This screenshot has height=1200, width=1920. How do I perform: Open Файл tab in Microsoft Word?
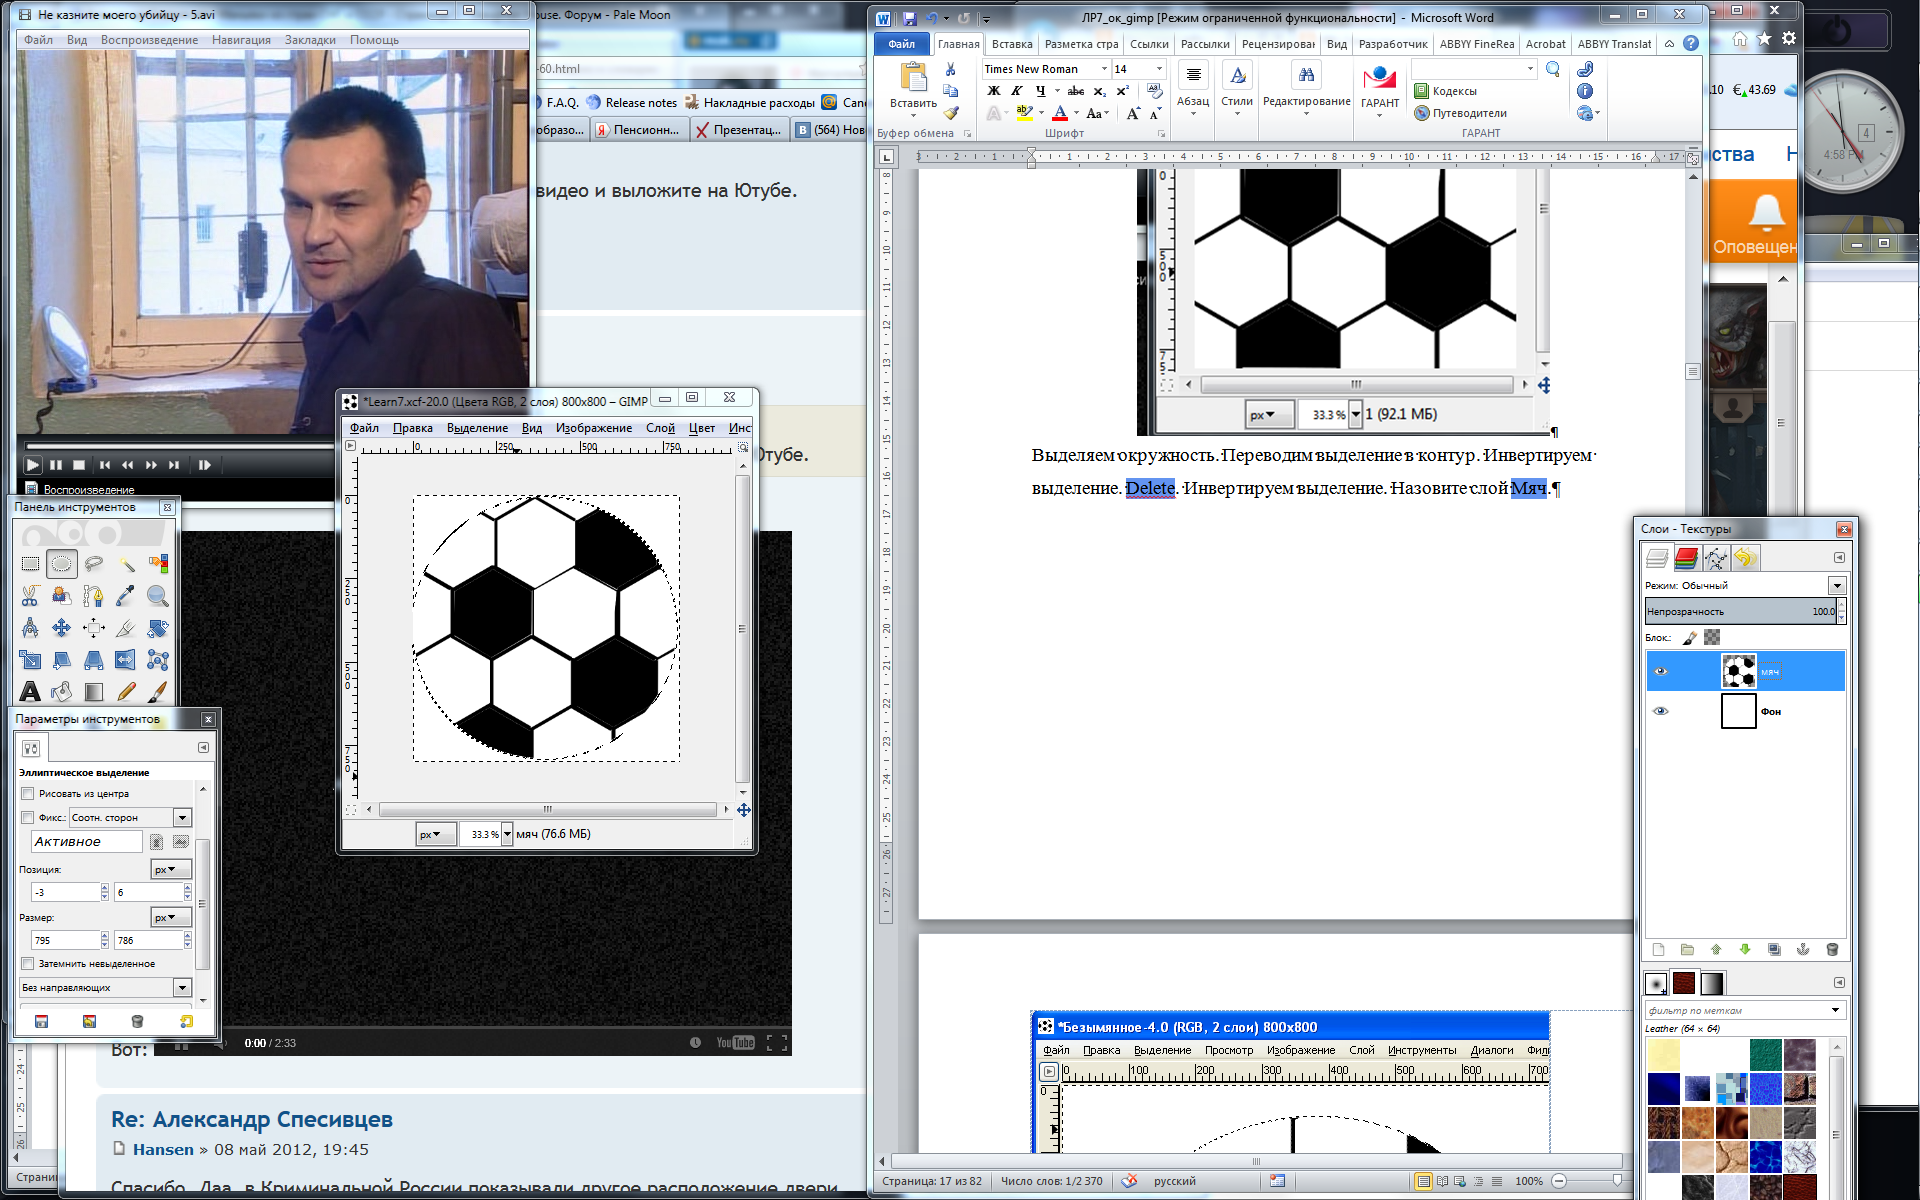pyautogui.click(x=901, y=44)
